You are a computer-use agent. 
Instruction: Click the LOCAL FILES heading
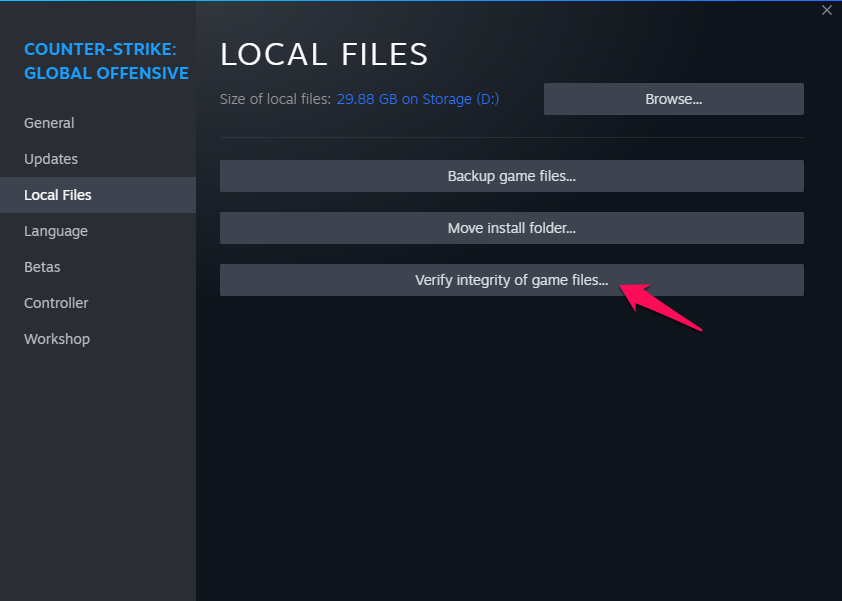(x=324, y=54)
